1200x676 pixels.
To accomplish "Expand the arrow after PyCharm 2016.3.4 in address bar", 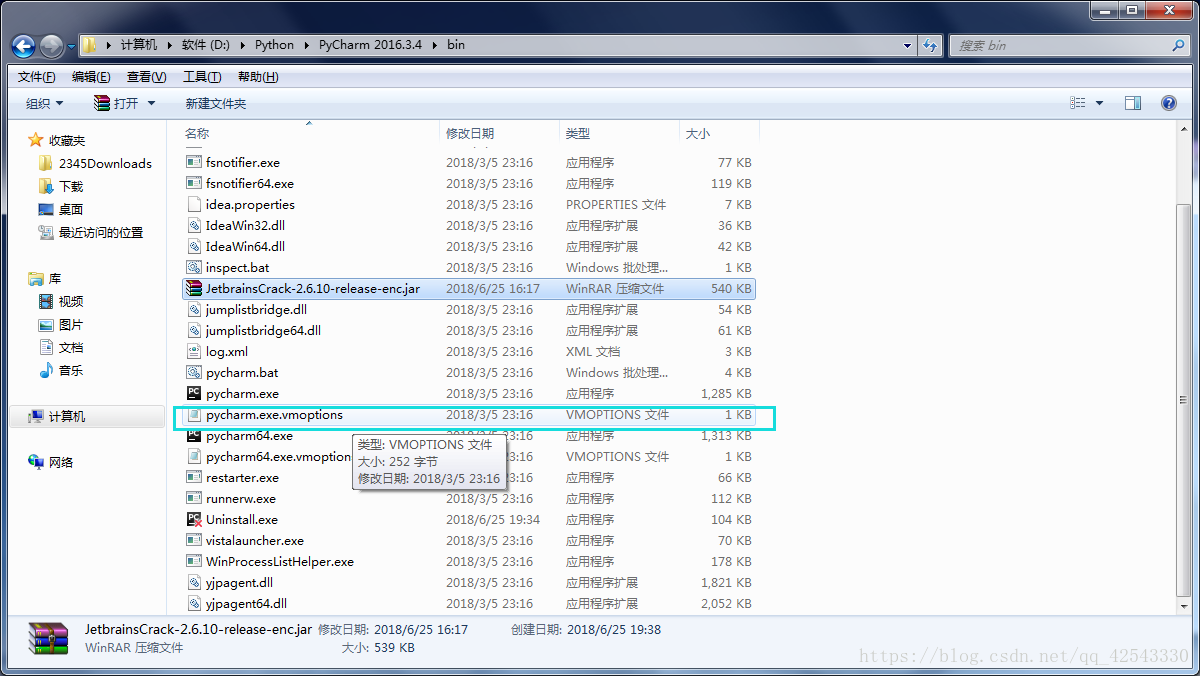I will 433,45.
